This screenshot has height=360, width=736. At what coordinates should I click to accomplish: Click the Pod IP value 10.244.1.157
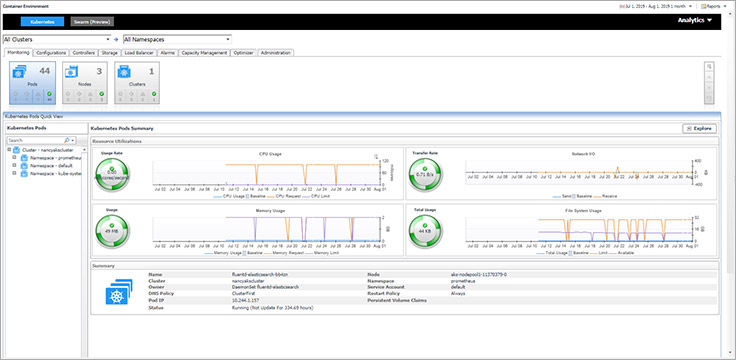(245, 300)
